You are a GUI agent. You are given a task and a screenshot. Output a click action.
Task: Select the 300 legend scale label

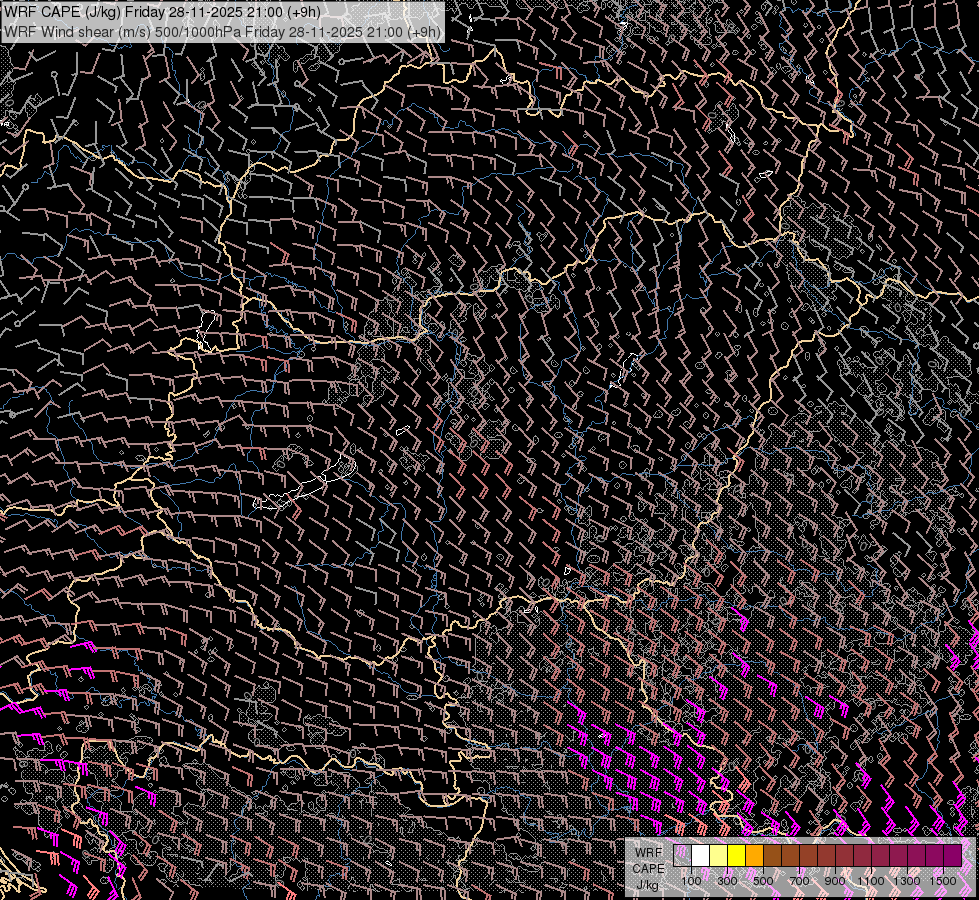727,881
